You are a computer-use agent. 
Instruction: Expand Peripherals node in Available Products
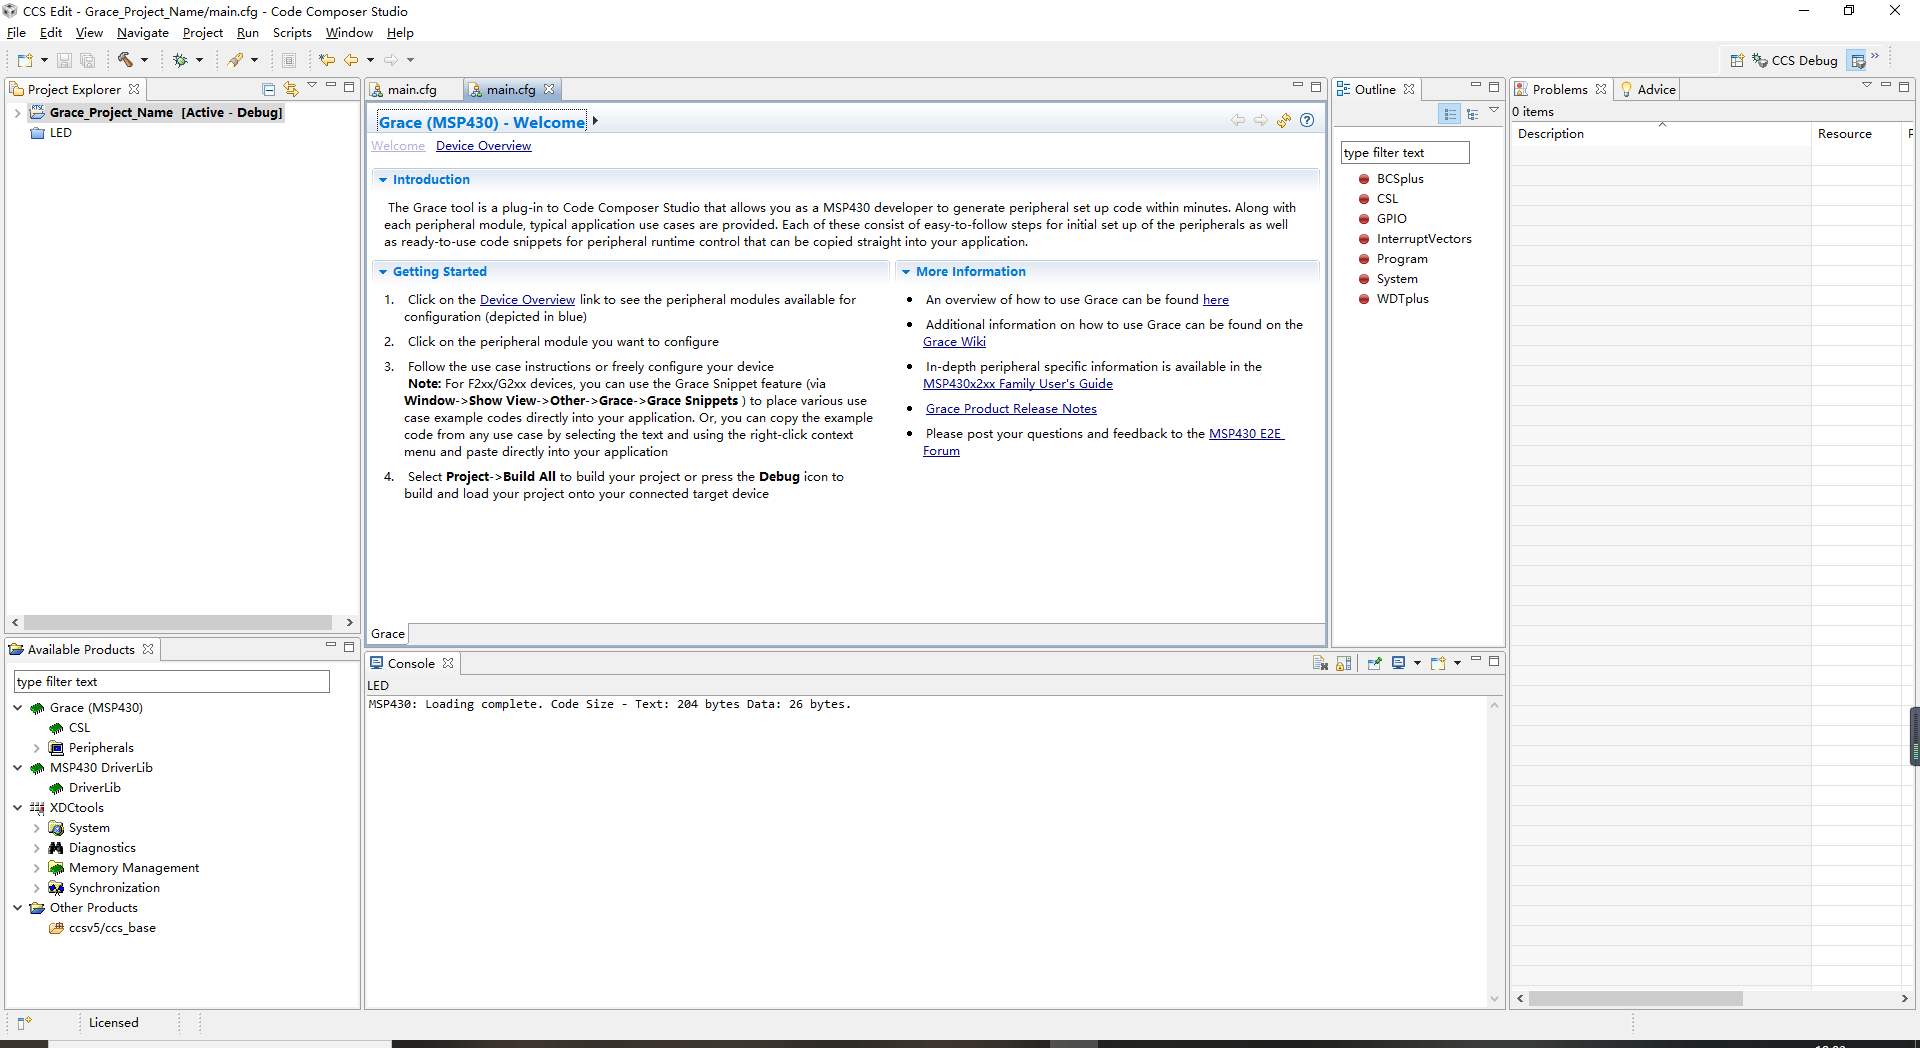[x=36, y=748]
